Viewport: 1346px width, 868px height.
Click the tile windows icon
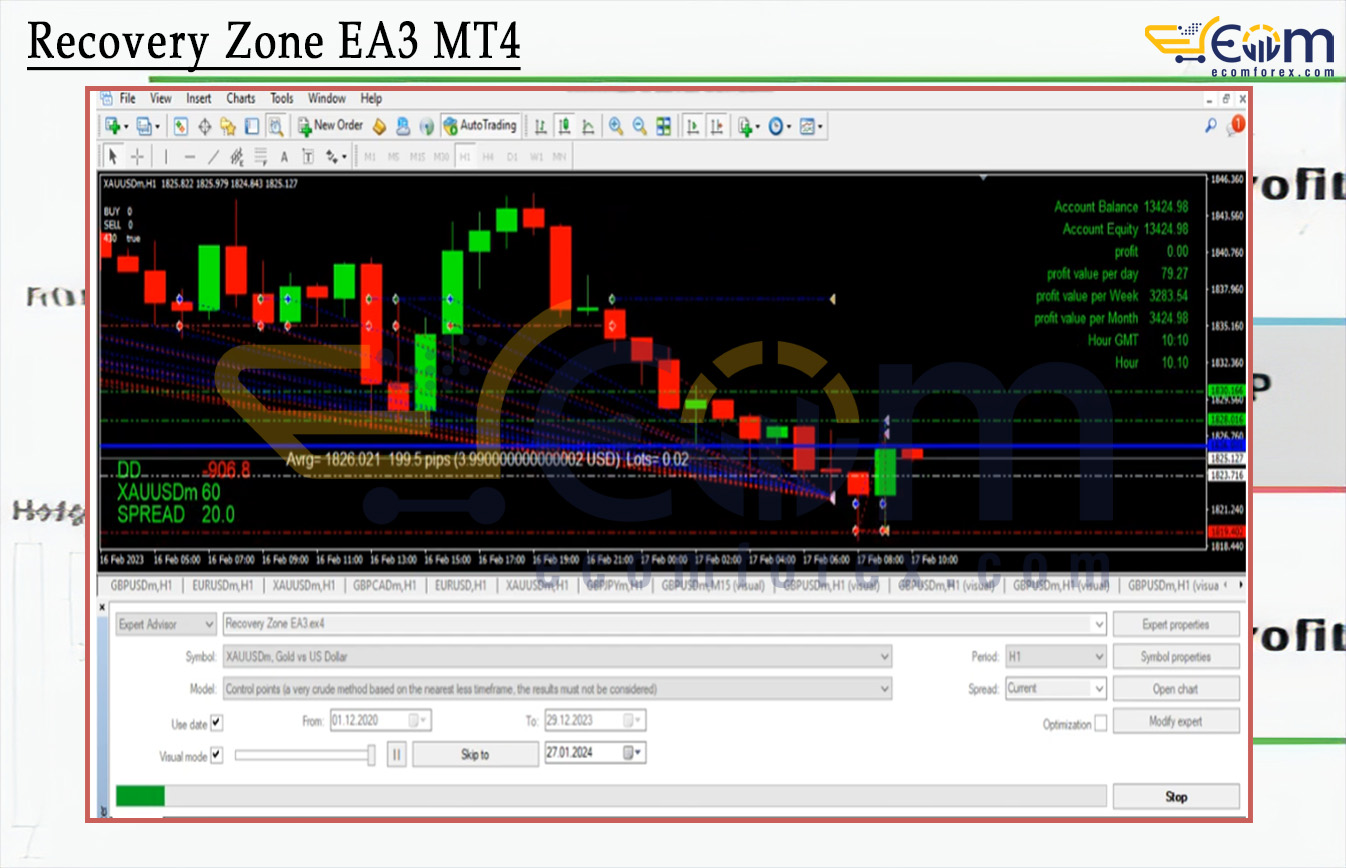pos(663,126)
